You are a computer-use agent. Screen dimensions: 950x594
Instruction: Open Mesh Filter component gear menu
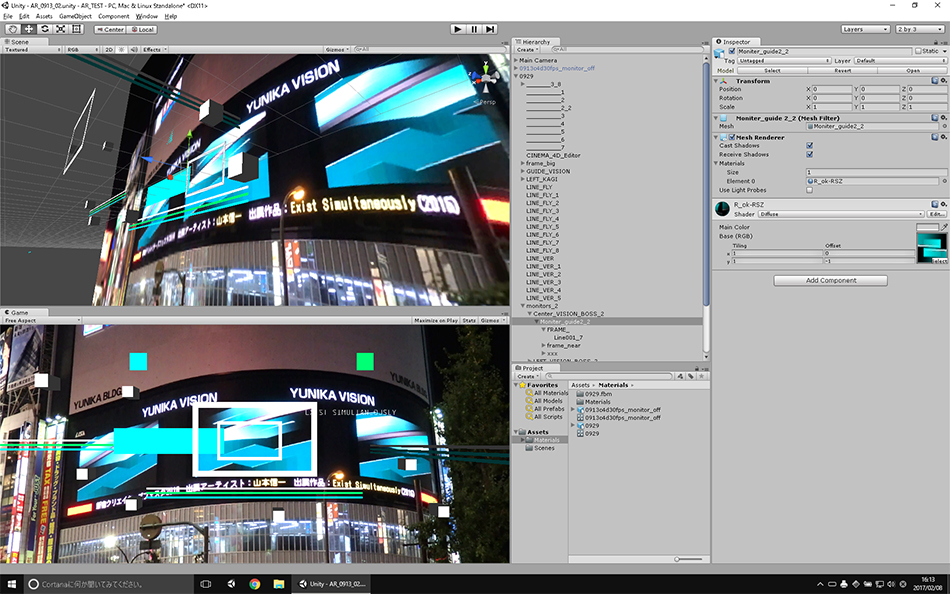click(x=943, y=118)
